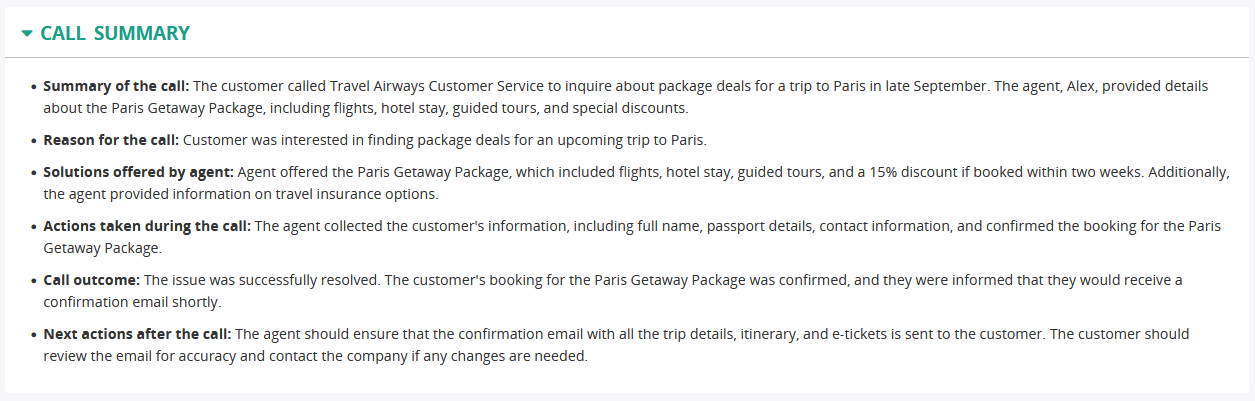This screenshot has width=1255, height=401.
Task: Click the bullet before 'Reason for the call'
Action: [34, 141]
